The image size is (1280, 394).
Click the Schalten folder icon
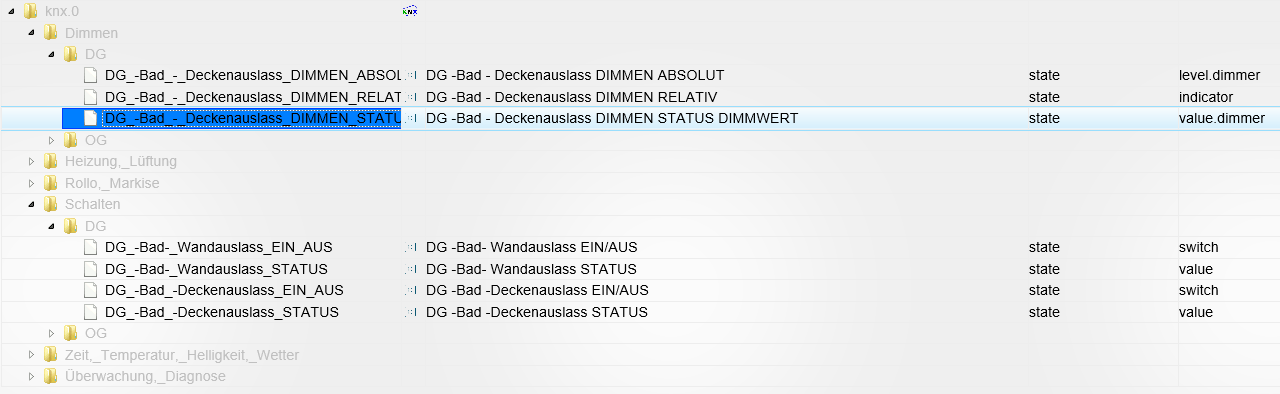point(50,204)
